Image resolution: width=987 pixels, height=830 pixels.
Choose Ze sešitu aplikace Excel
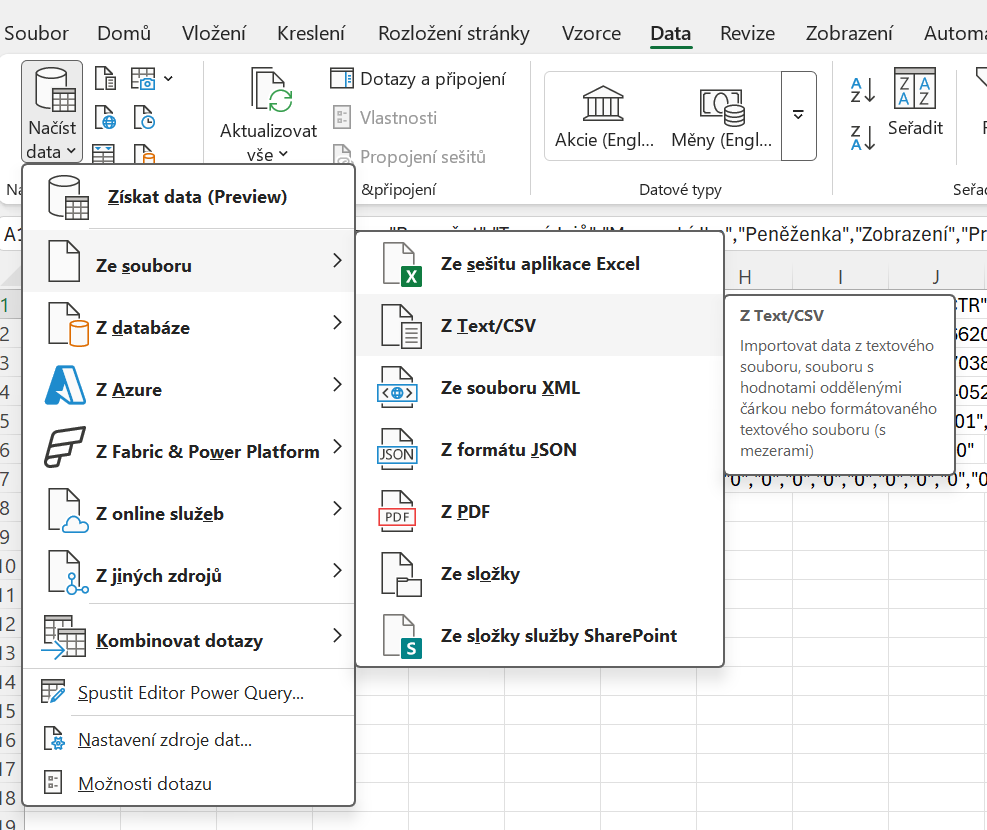[x=540, y=264]
